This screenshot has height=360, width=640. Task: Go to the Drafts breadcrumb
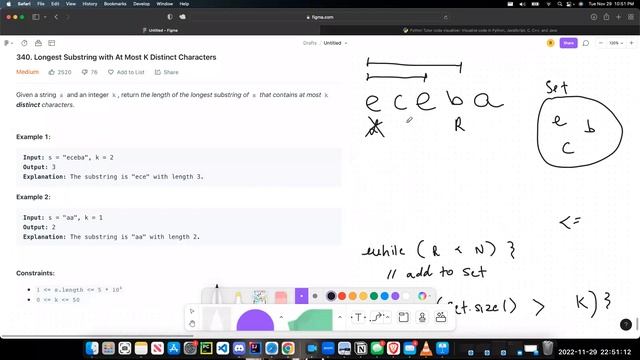pyautogui.click(x=309, y=43)
